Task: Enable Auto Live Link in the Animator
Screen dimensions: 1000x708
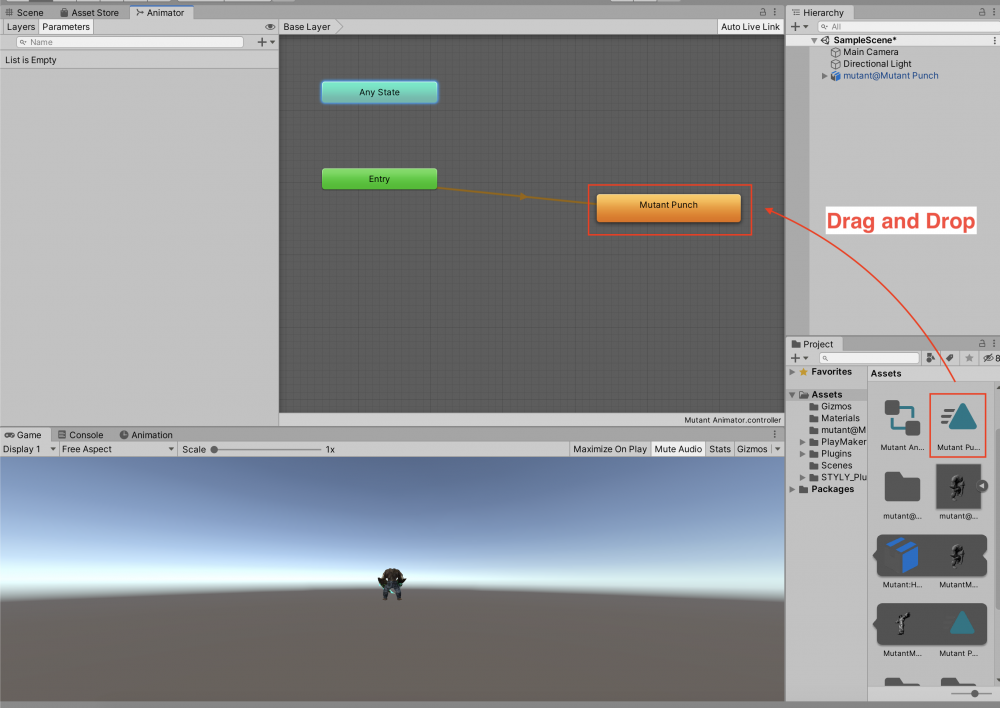Action: point(750,26)
